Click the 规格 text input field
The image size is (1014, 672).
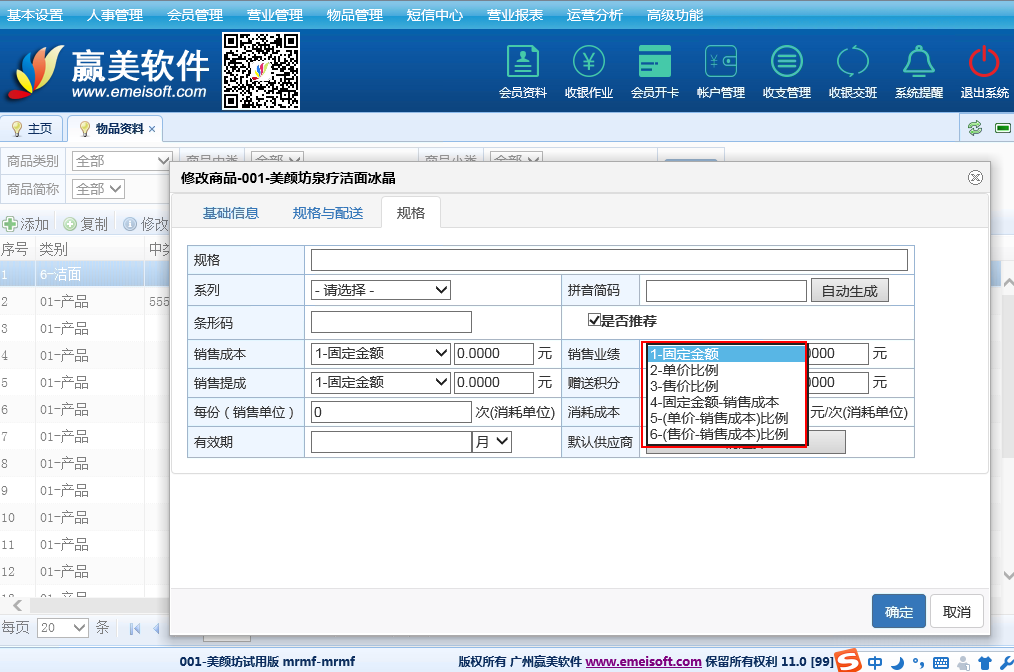[x=609, y=260]
